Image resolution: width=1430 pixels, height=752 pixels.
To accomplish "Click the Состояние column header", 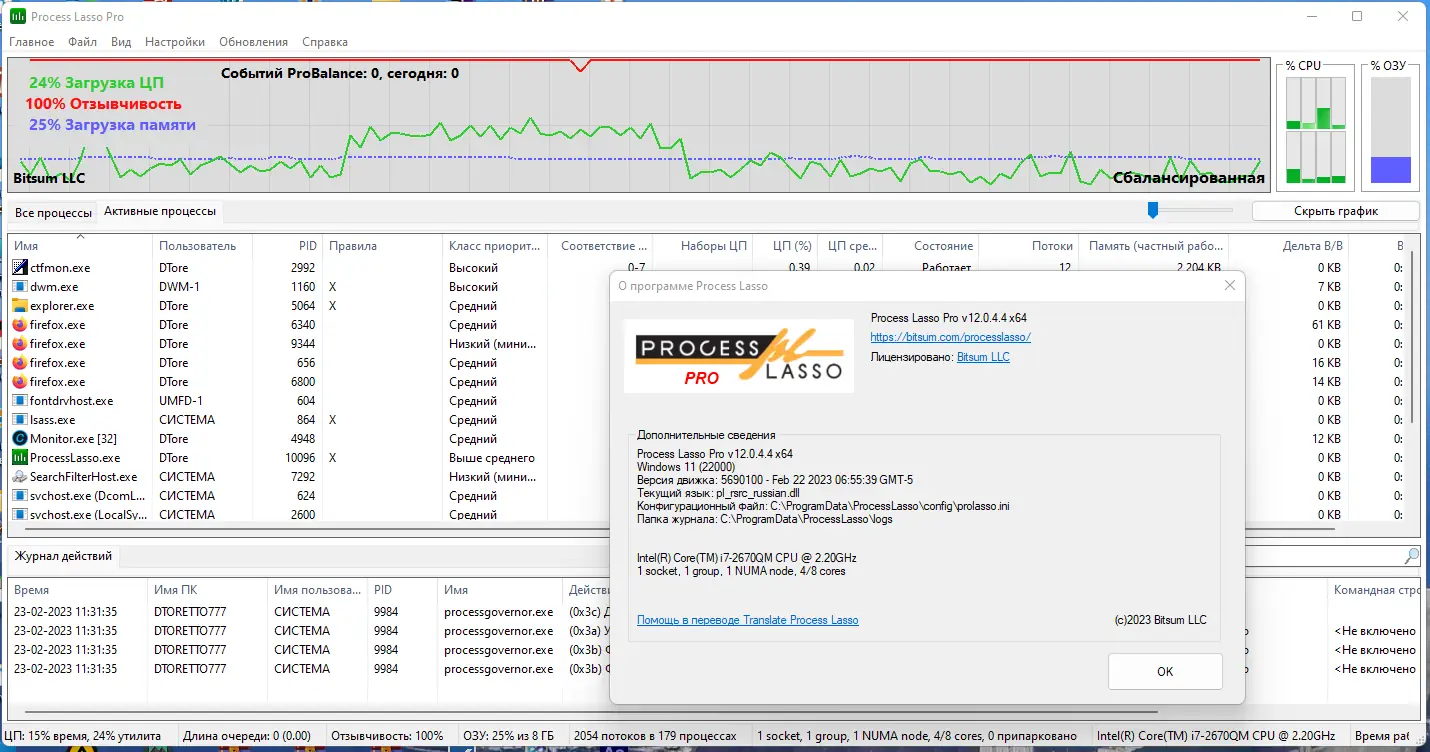I will click(930, 246).
